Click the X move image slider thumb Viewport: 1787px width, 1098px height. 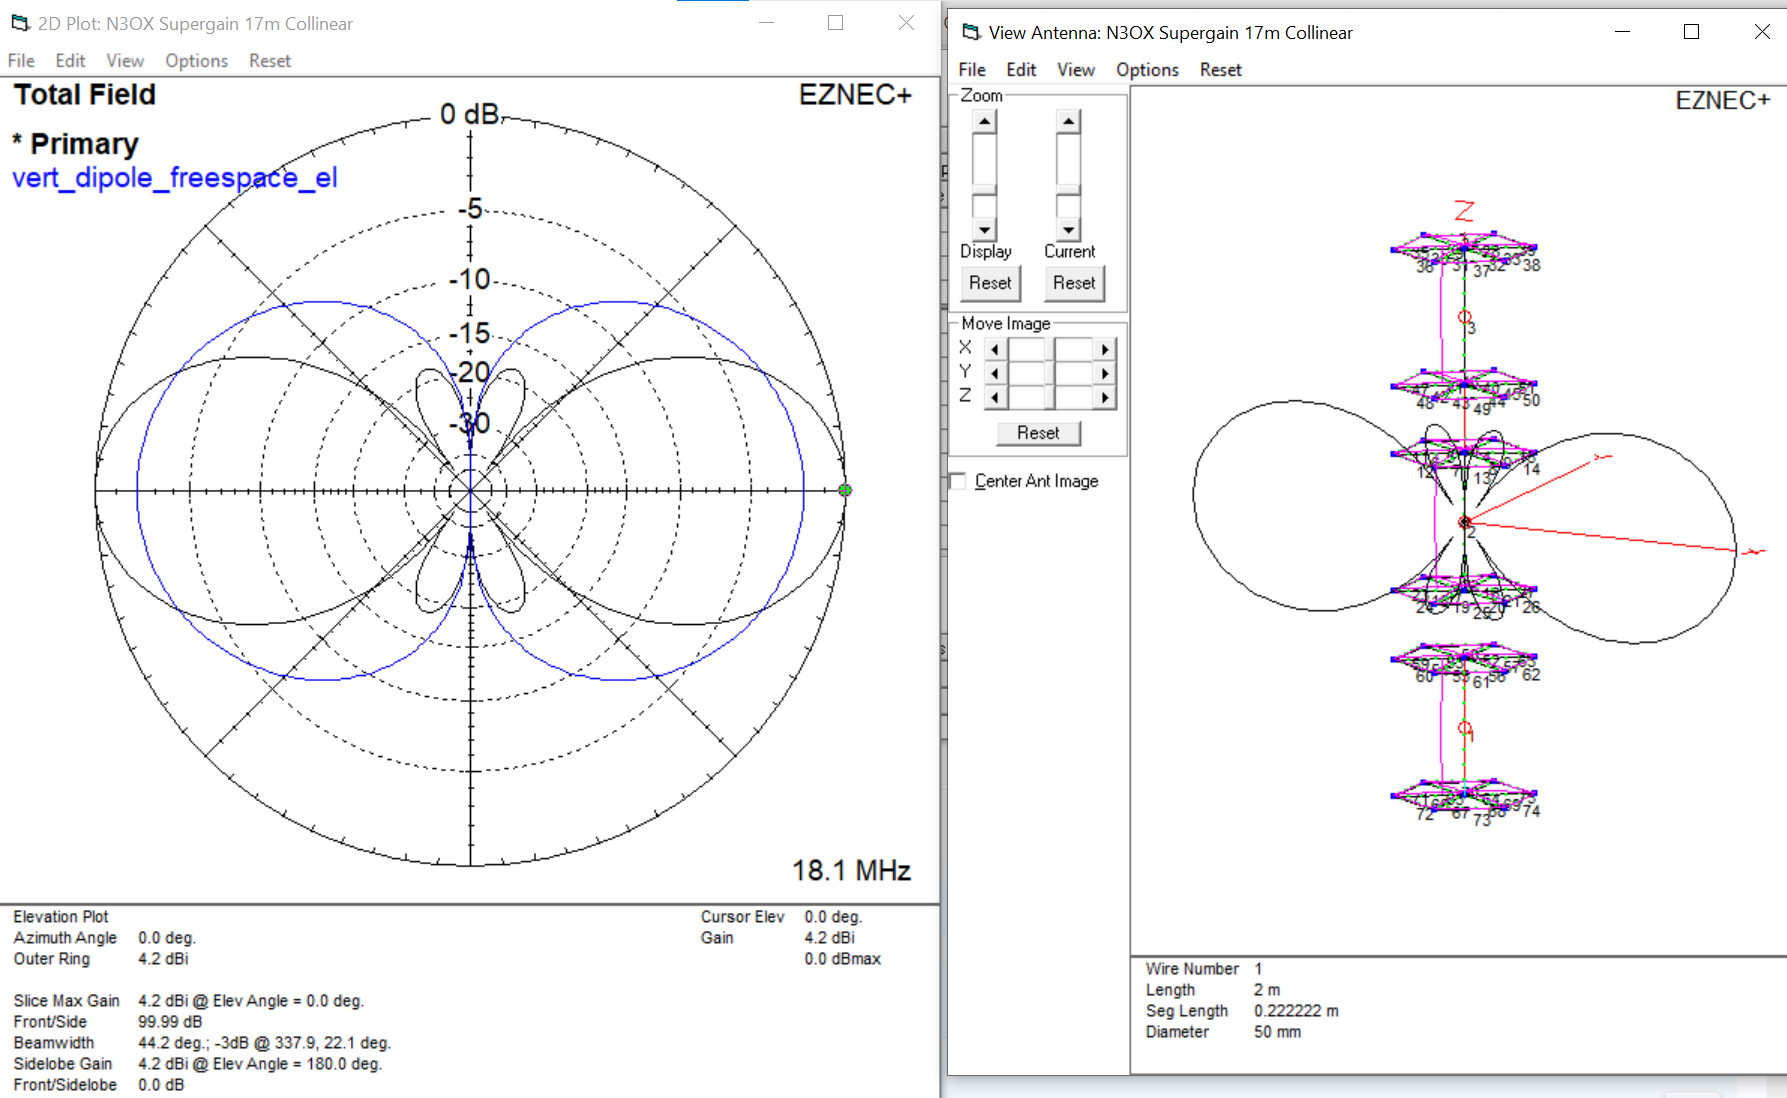point(1050,349)
